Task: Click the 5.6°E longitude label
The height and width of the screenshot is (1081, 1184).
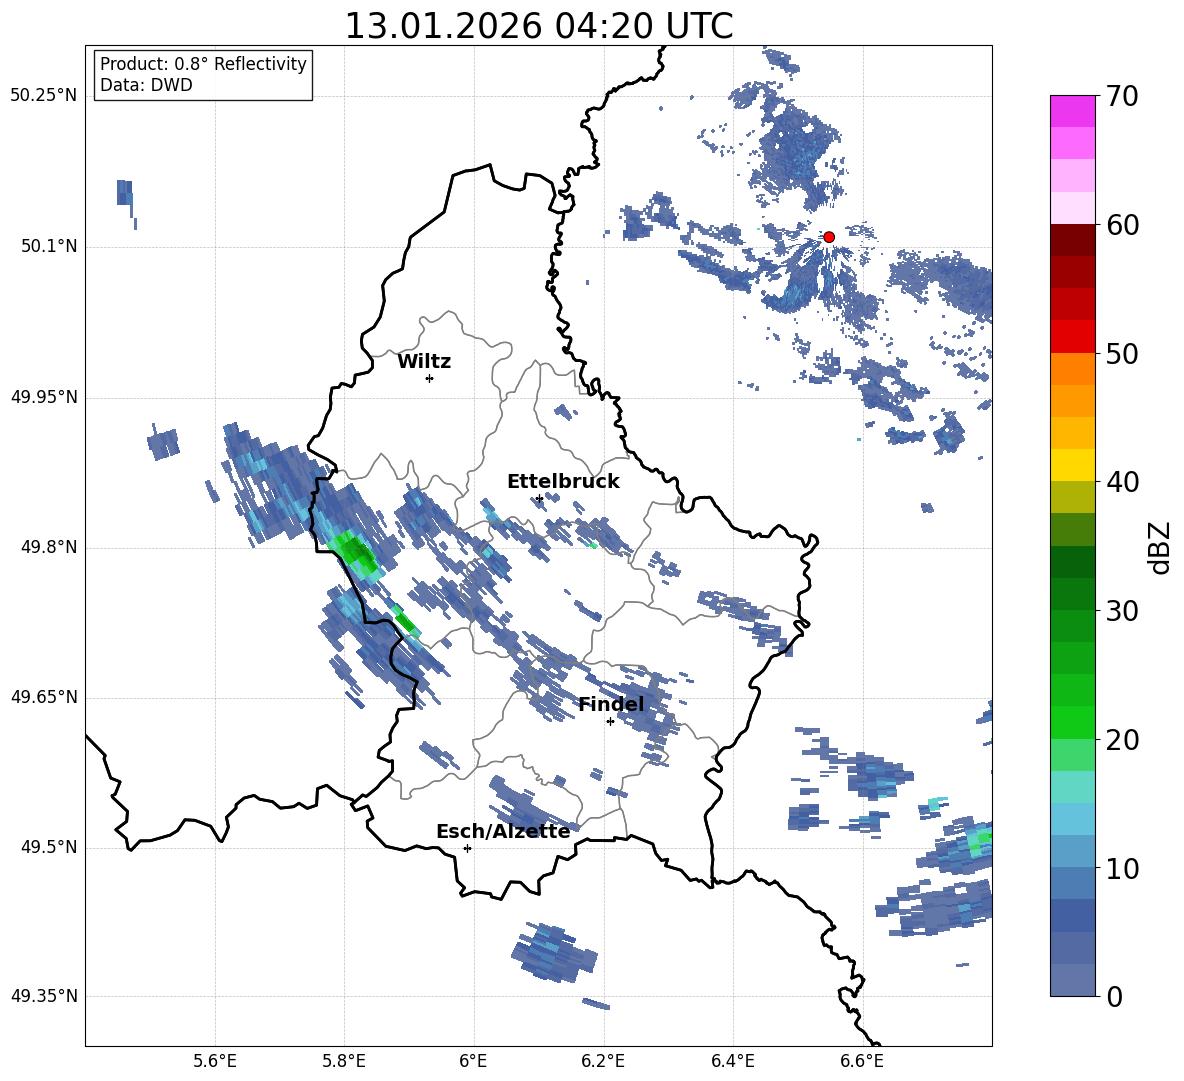Action: 215,1061
